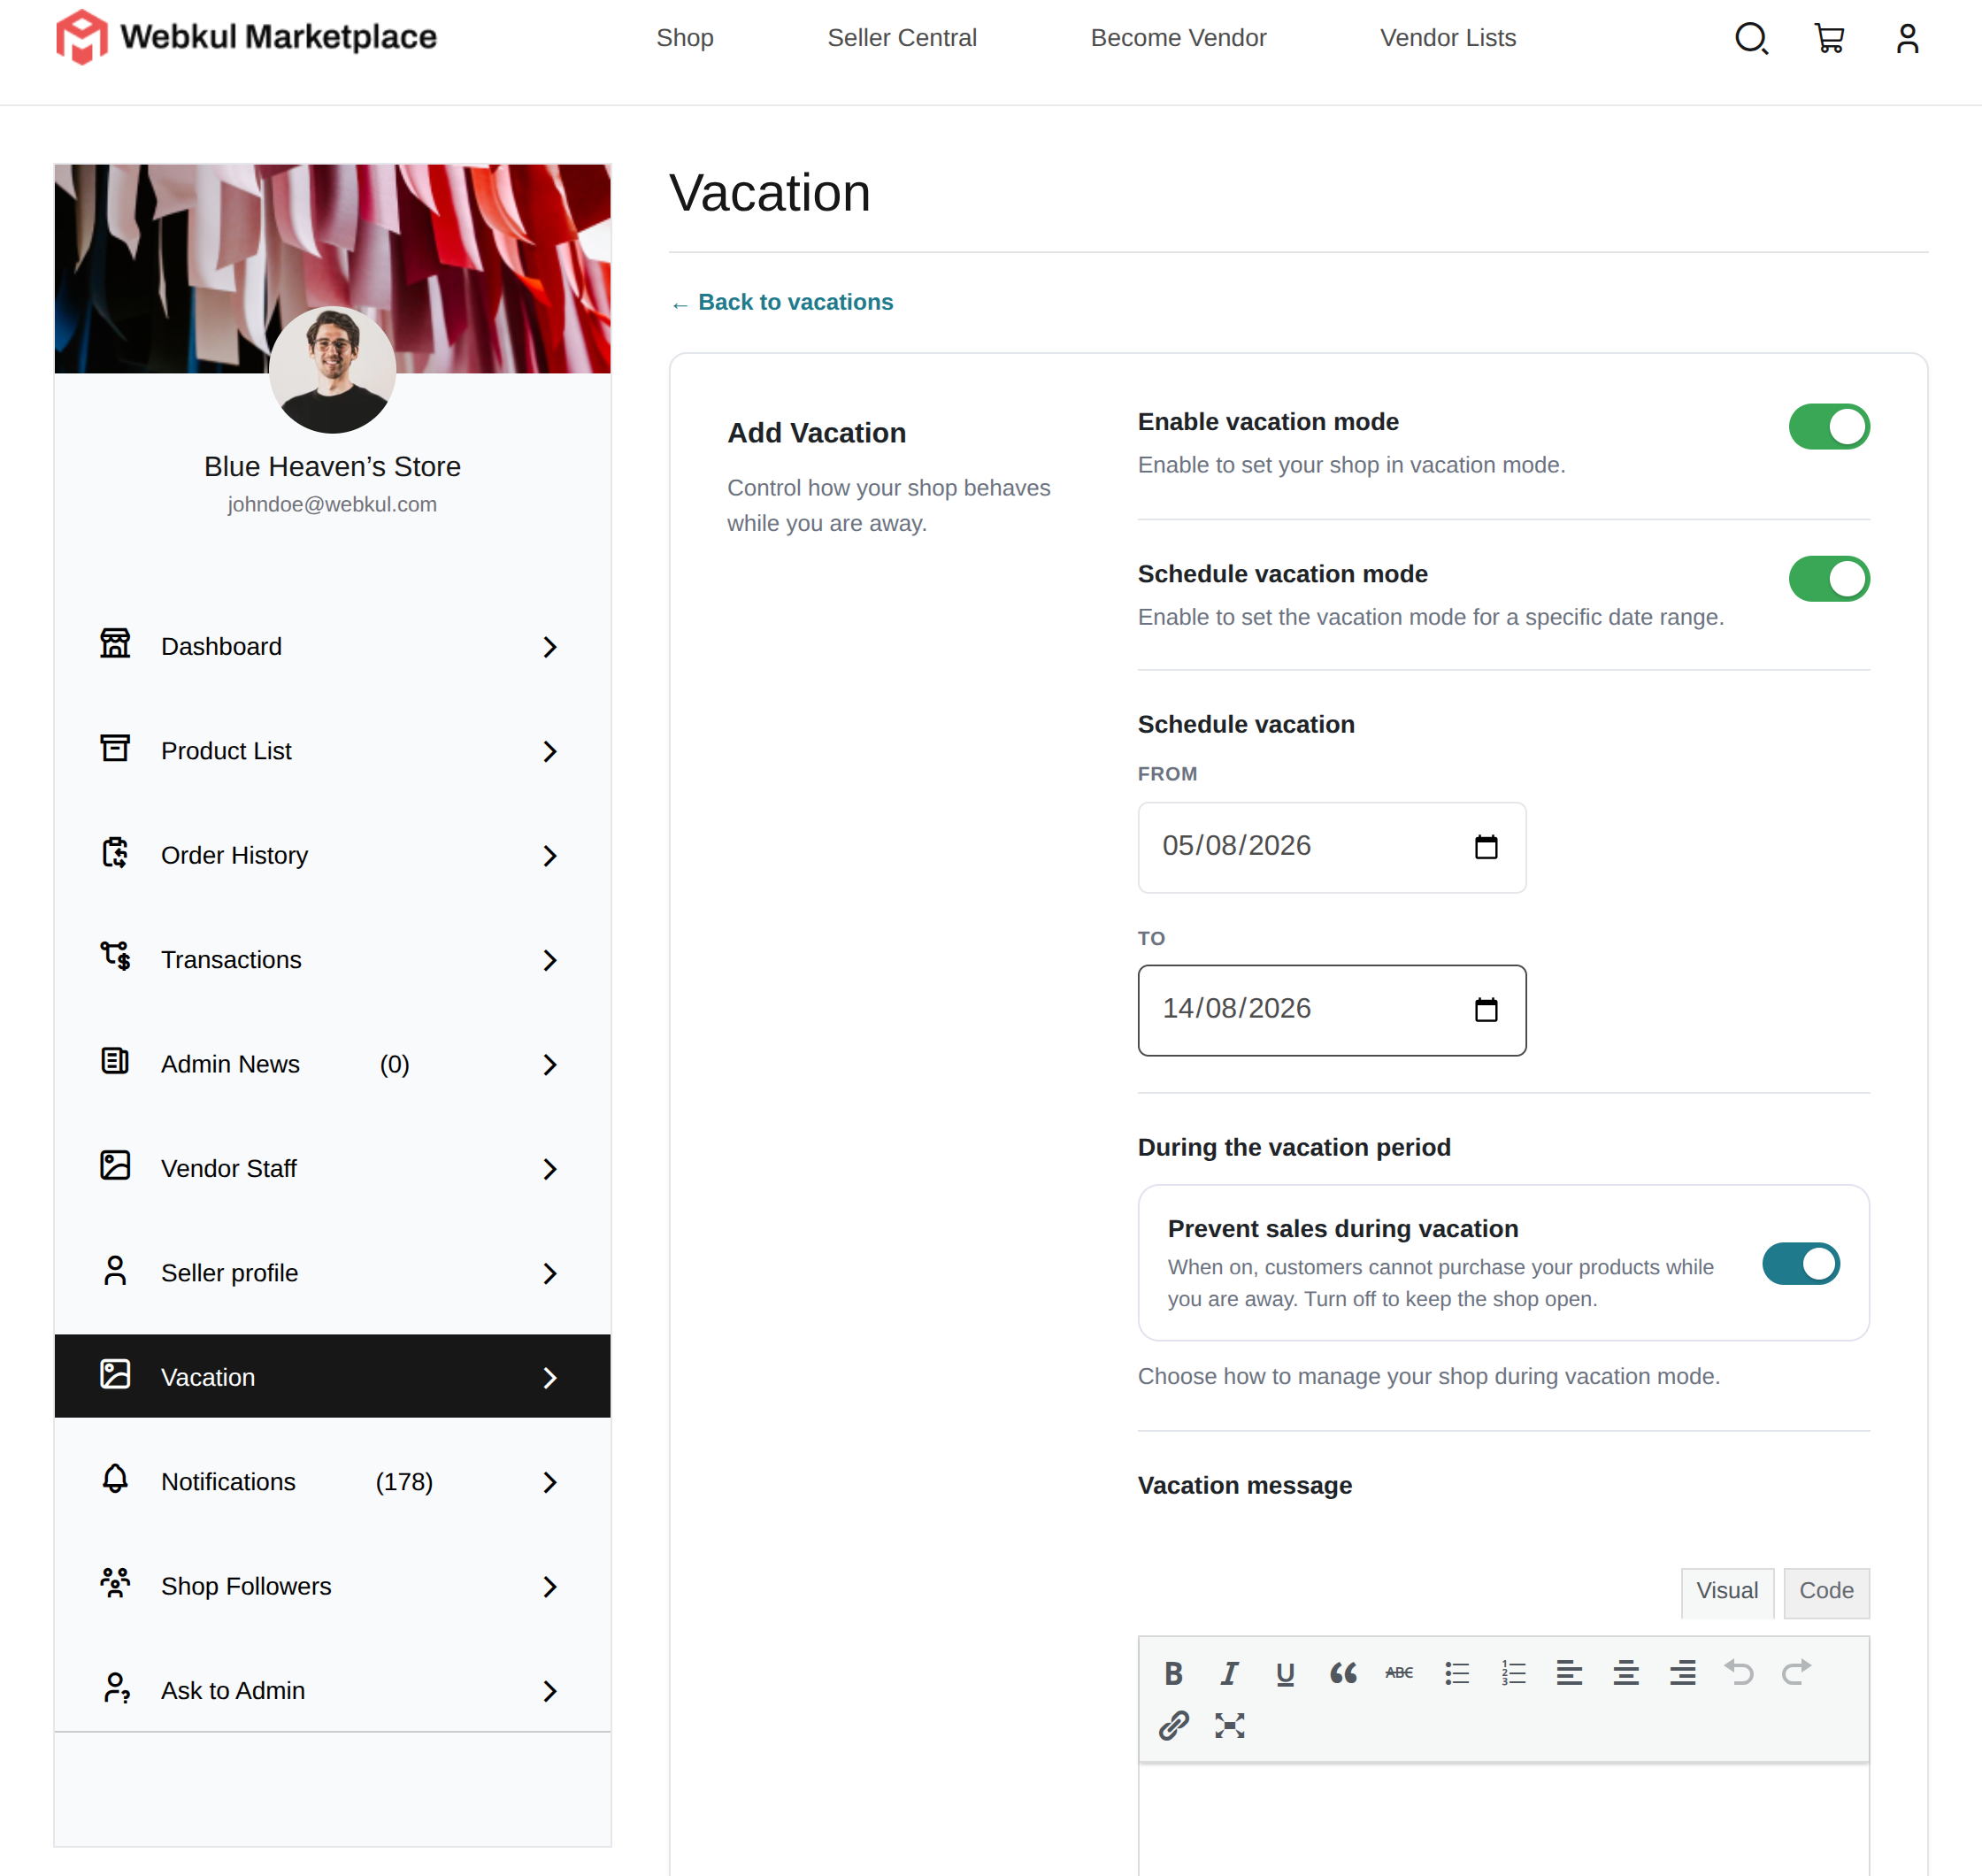The width and height of the screenshot is (1982, 1876).
Task: Align text right in editor
Action: click(x=1682, y=1673)
